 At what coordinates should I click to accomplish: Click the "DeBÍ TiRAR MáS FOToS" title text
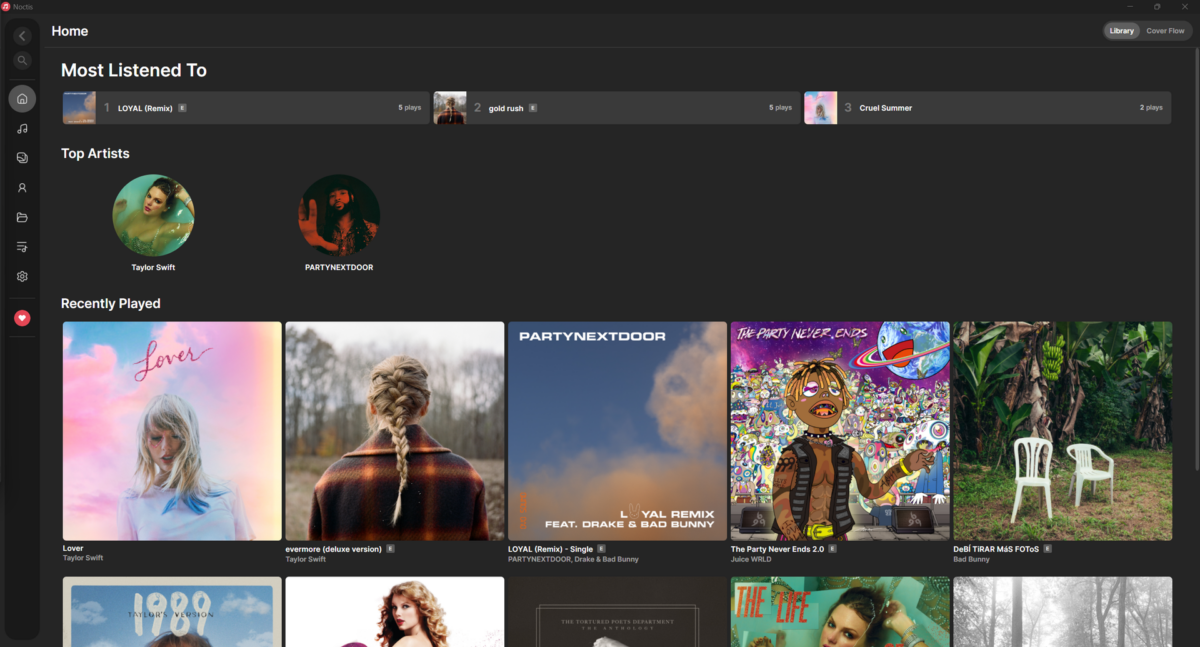pos(996,549)
